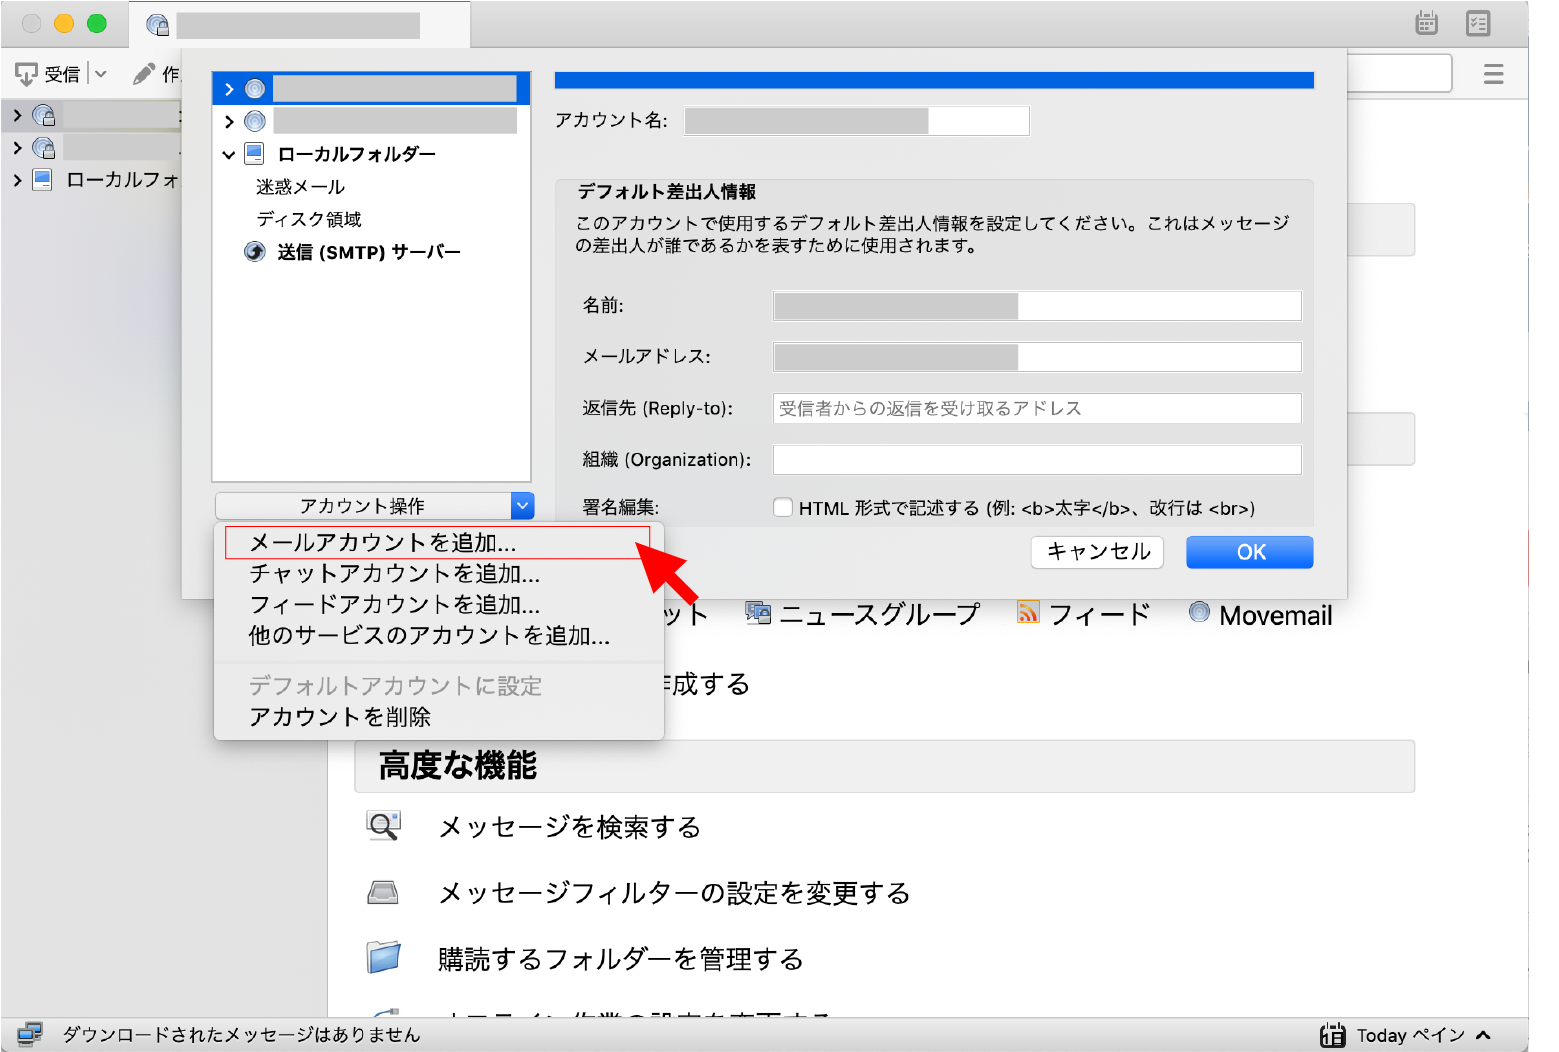Viewport: 1559px width, 1052px height.
Task: Expand the second account in the dialog tree
Action: (229, 121)
